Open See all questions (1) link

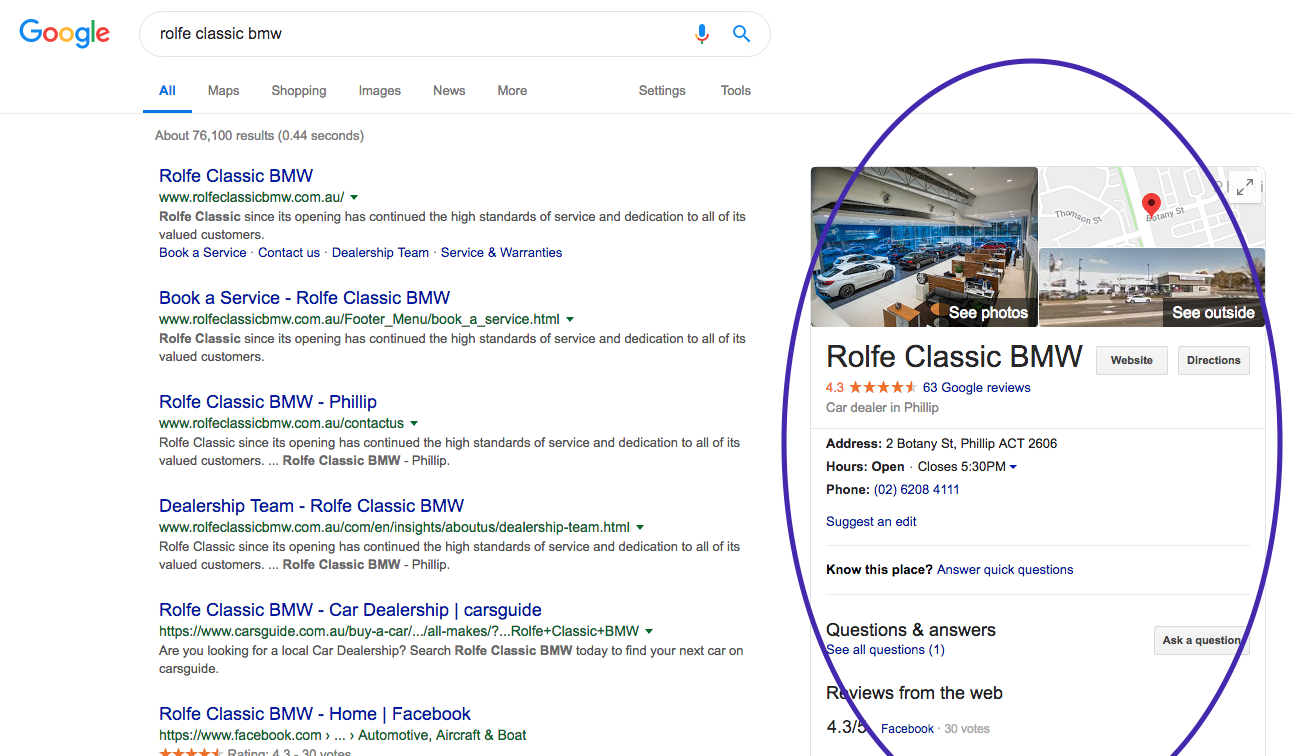coord(885,649)
